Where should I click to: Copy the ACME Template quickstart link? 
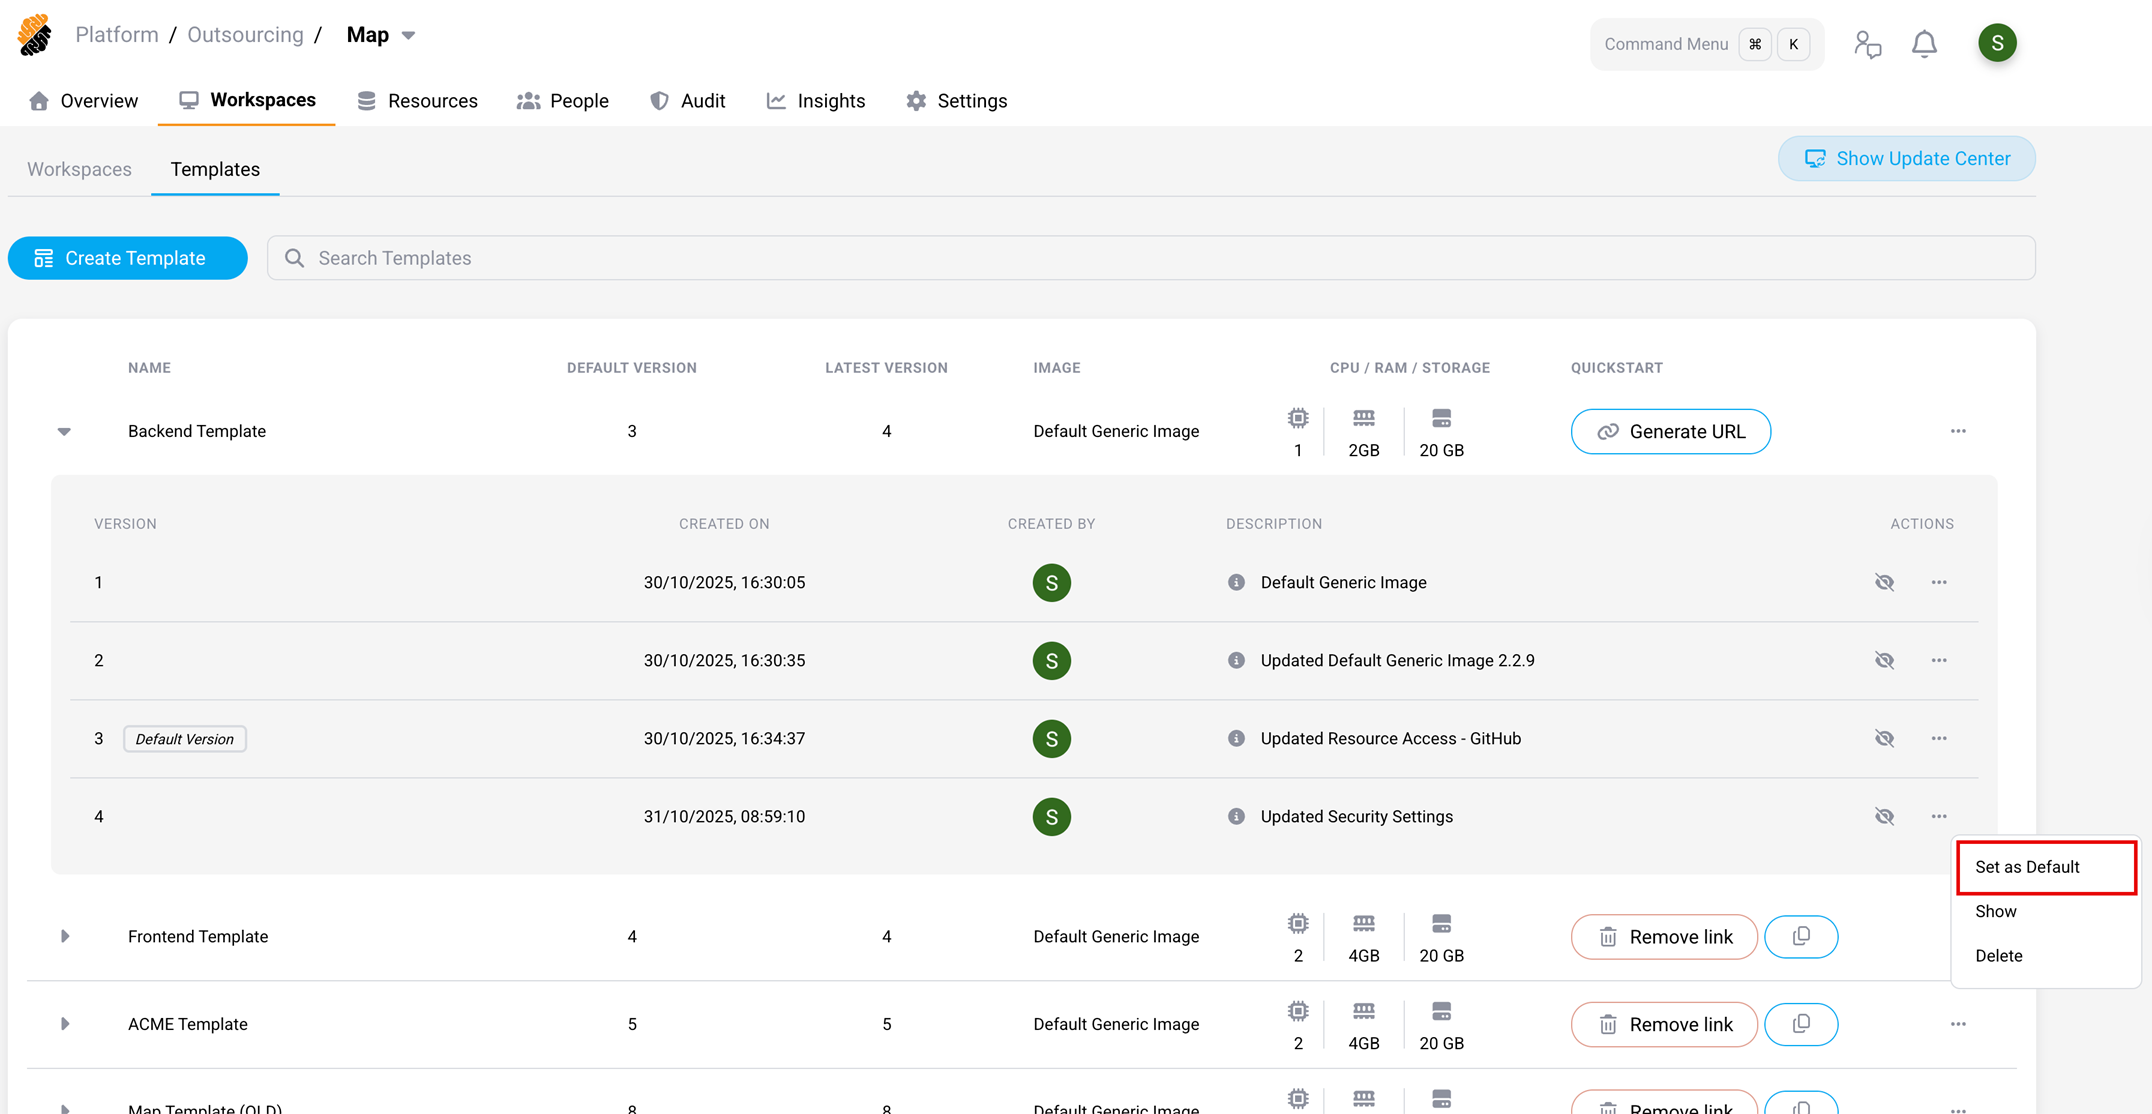pos(1801,1024)
